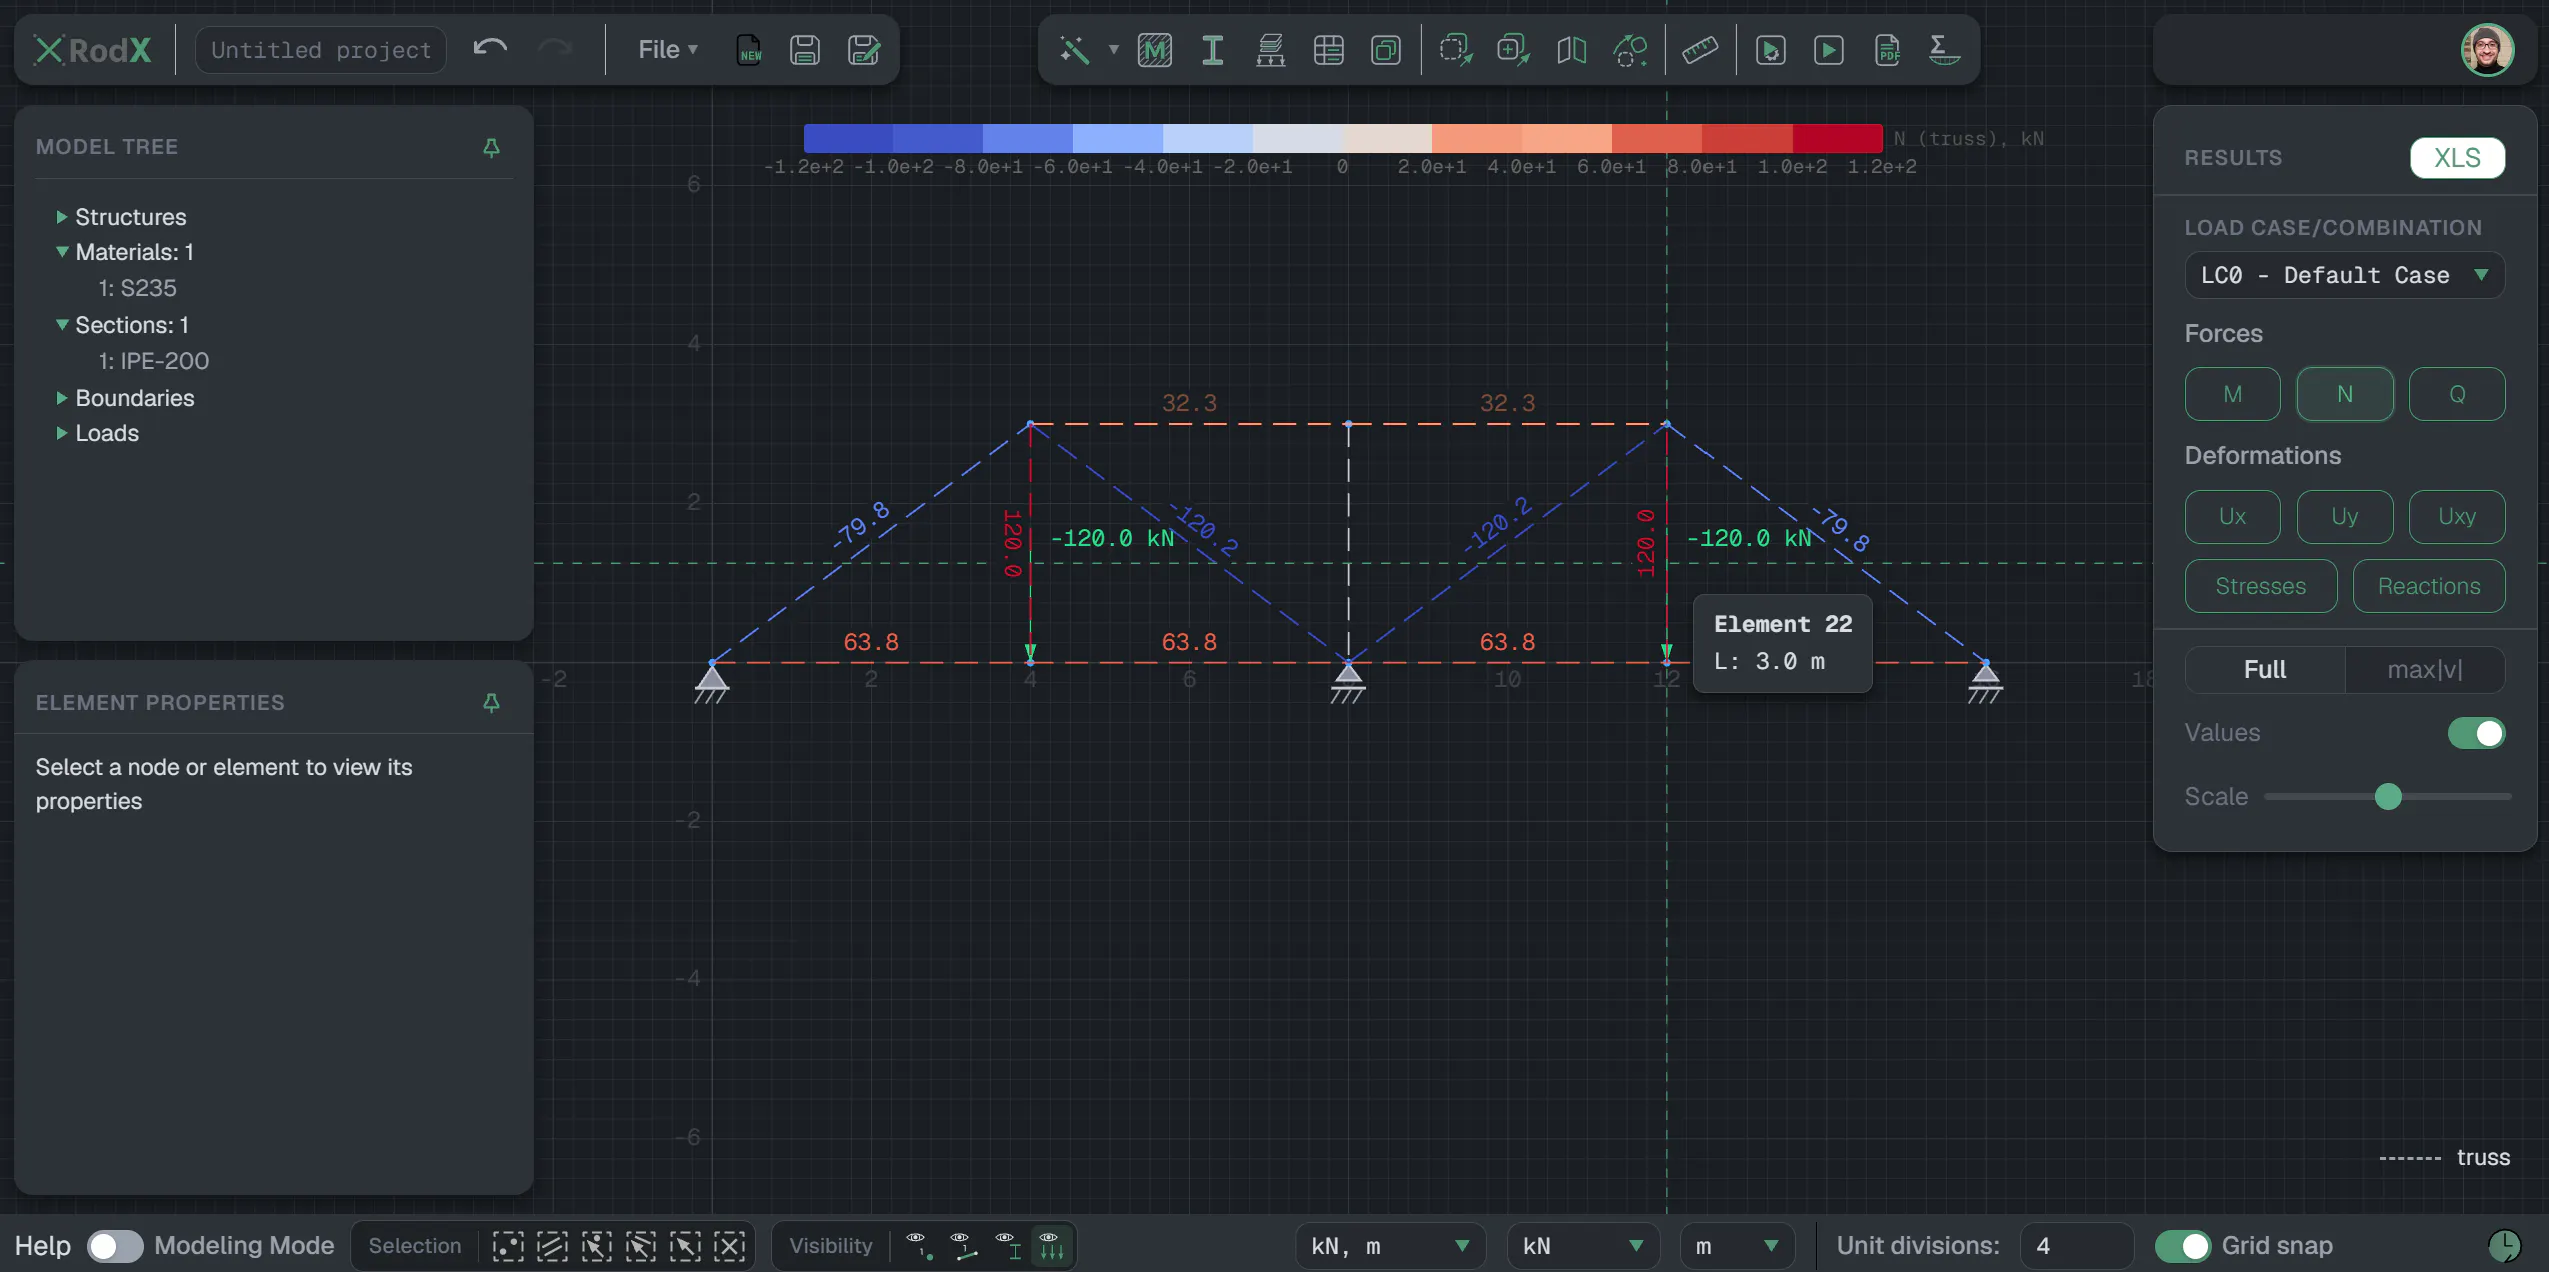Collapse the Materials tree node
2549x1272 pixels.
point(62,252)
